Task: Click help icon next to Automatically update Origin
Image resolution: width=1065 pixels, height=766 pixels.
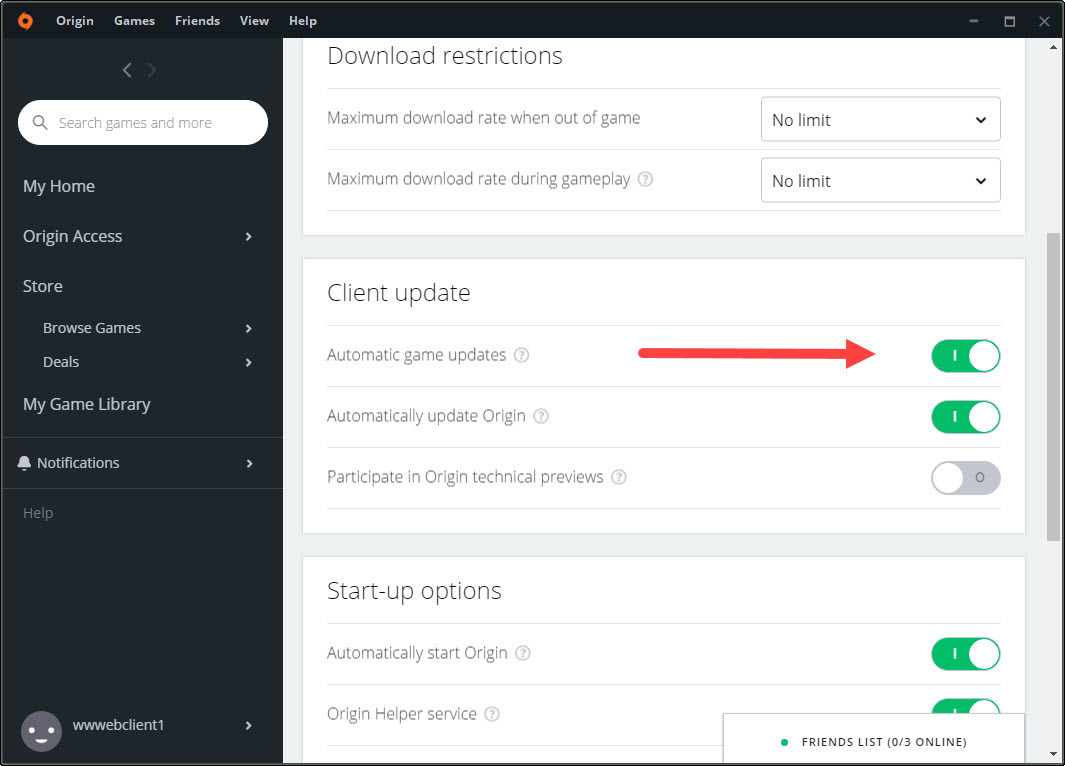Action: (x=541, y=416)
